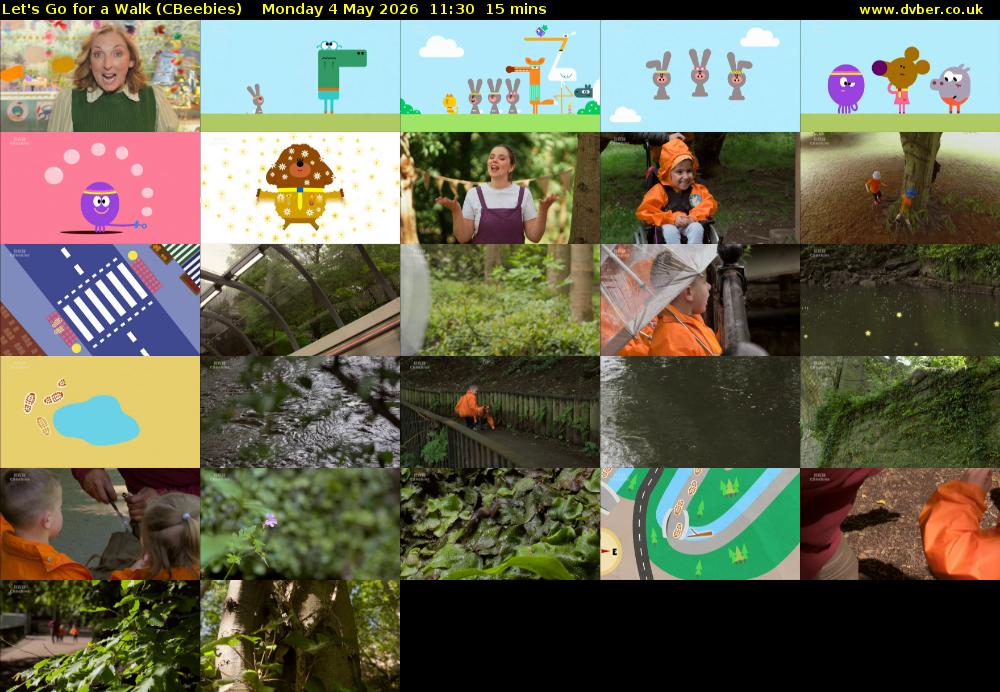
Task: Open thumbnail of person on fenced path
Action: [x=500, y=412]
